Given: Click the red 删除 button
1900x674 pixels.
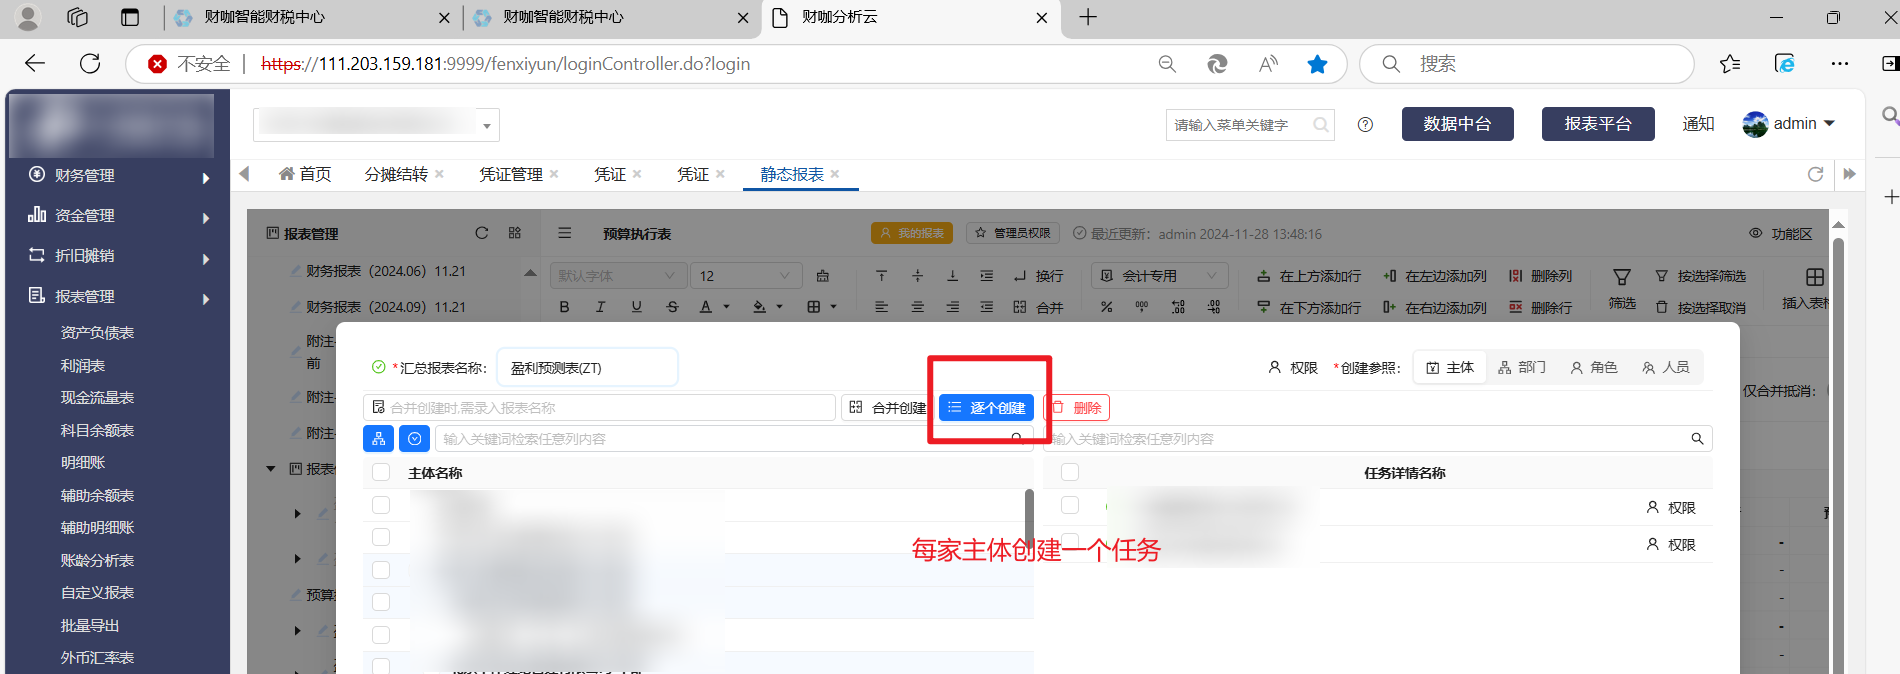Looking at the screenshot, I should tap(1077, 408).
